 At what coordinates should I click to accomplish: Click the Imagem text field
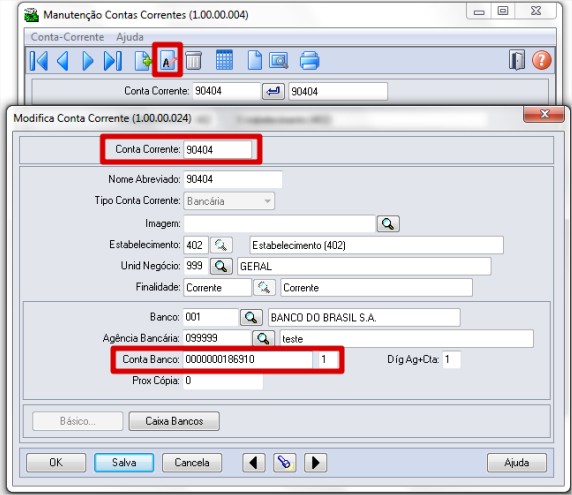(x=279, y=224)
